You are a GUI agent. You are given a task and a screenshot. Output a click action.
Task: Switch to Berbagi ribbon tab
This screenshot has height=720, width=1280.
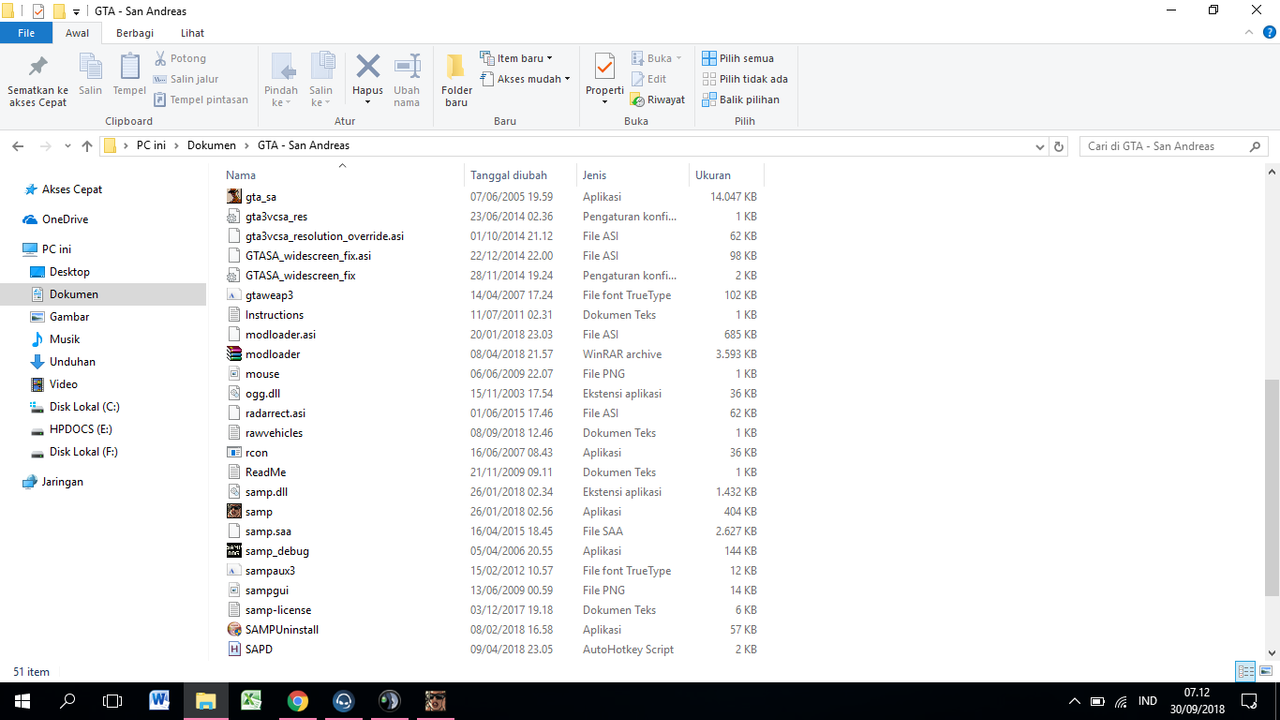134,33
